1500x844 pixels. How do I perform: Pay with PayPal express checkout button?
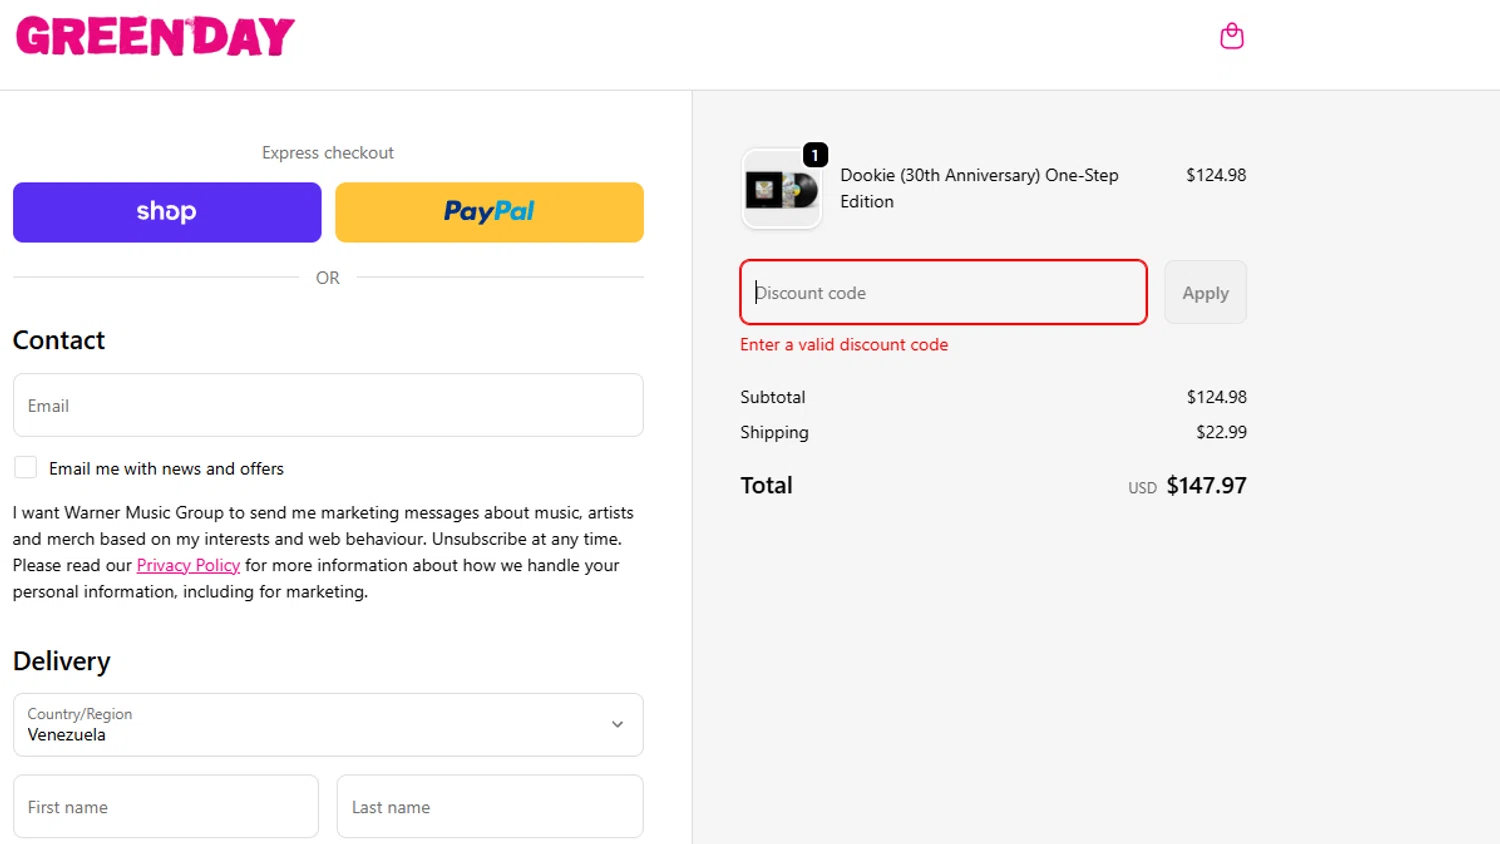pos(489,212)
